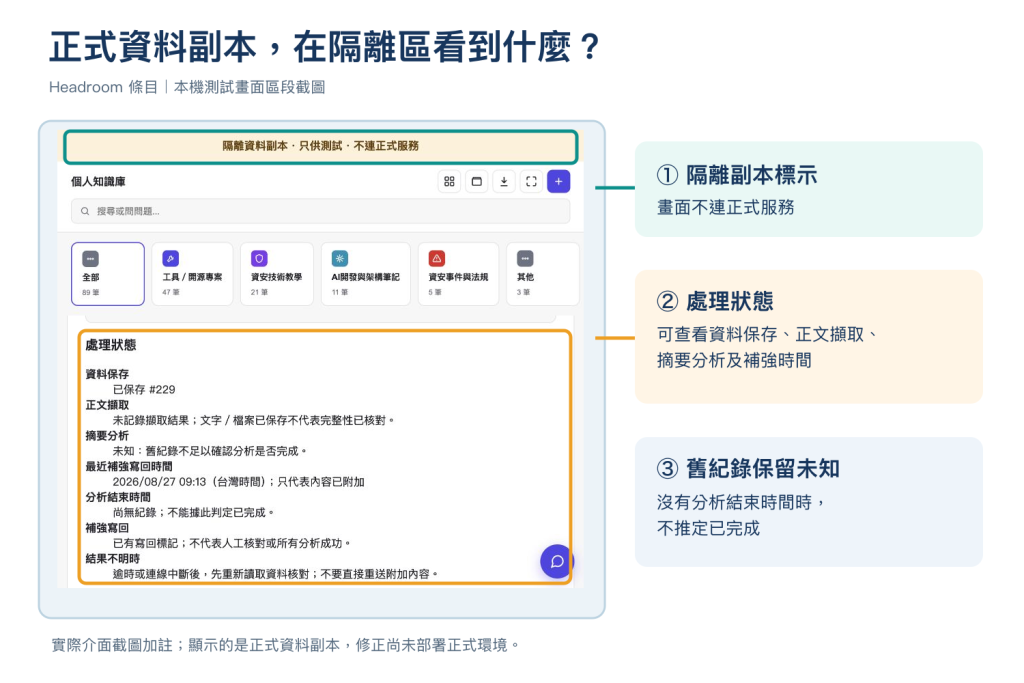Select the 逾時或連線中斷後 guidance line
This screenshot has width=1024, height=683.
pos(276,574)
